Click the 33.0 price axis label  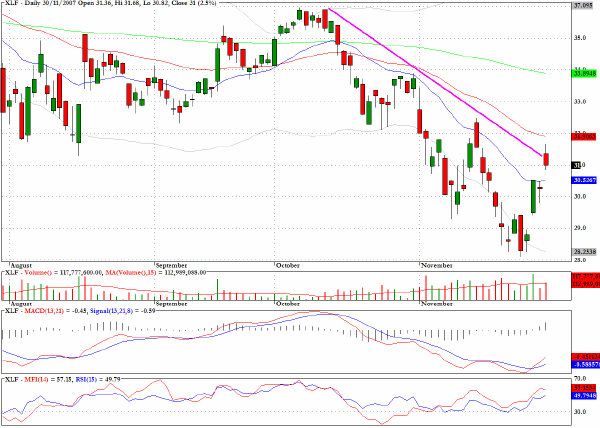(580, 101)
